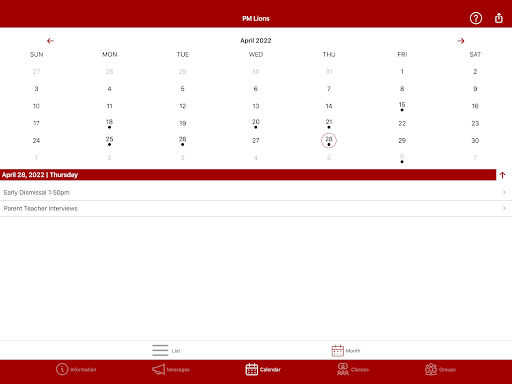Image resolution: width=512 pixels, height=384 pixels.
Task: Select April 24 in calendar
Action: click(36, 140)
